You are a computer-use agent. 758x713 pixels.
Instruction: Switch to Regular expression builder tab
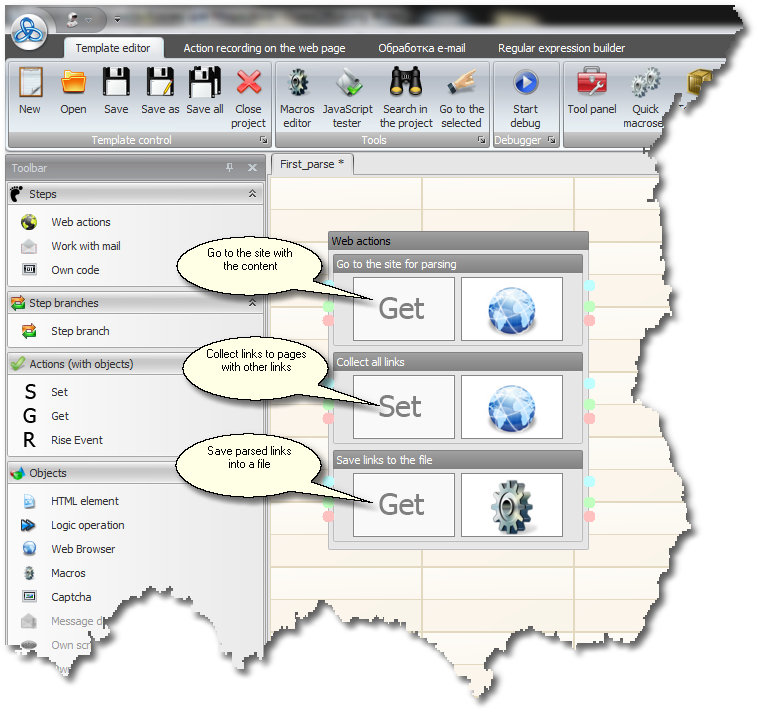point(561,48)
